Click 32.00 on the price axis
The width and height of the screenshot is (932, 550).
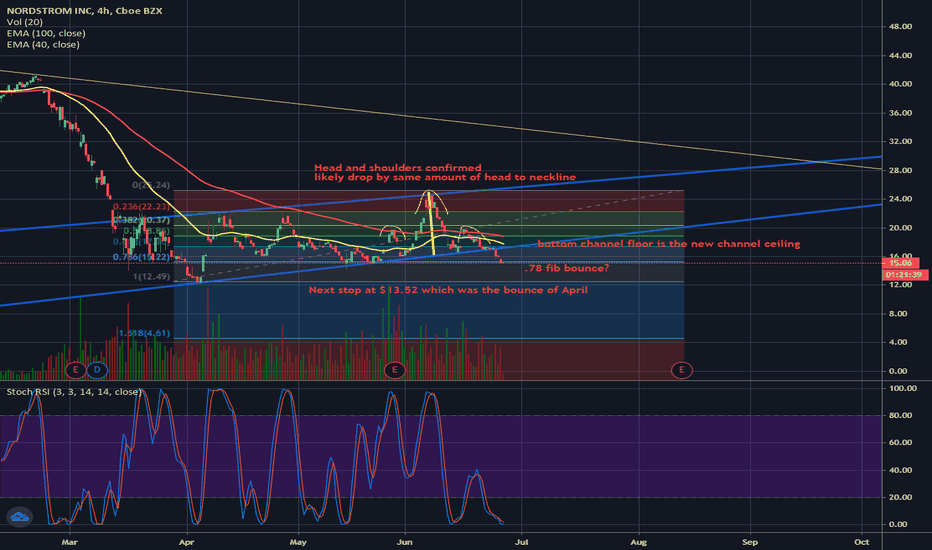(x=900, y=142)
